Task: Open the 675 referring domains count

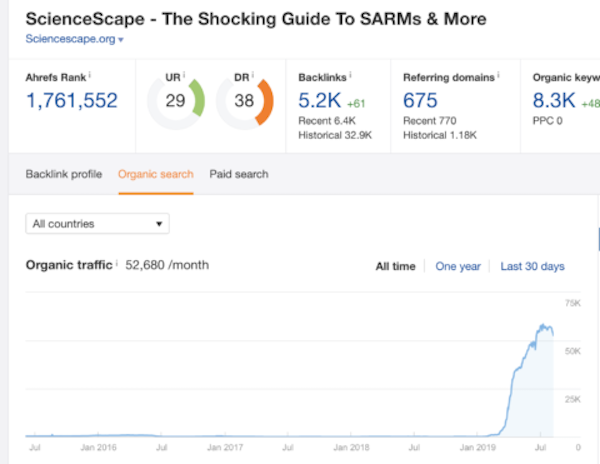Action: [420, 101]
